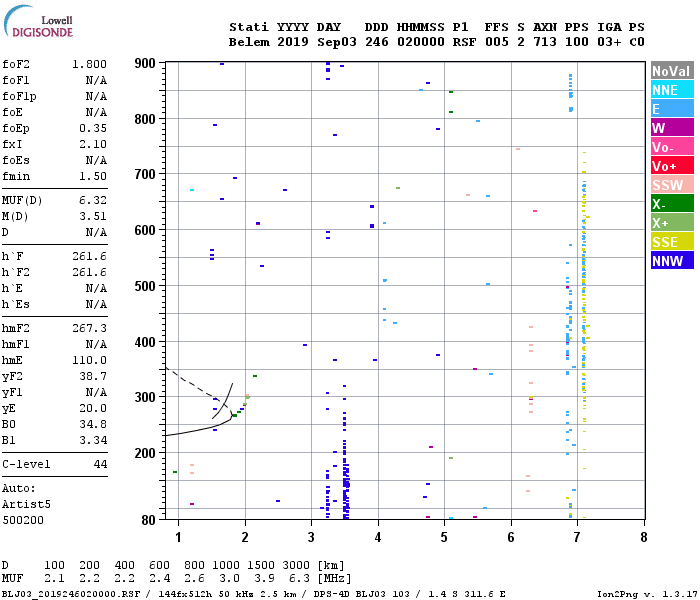
Task: Pick the X- dark green swatch
Action: 672,204
